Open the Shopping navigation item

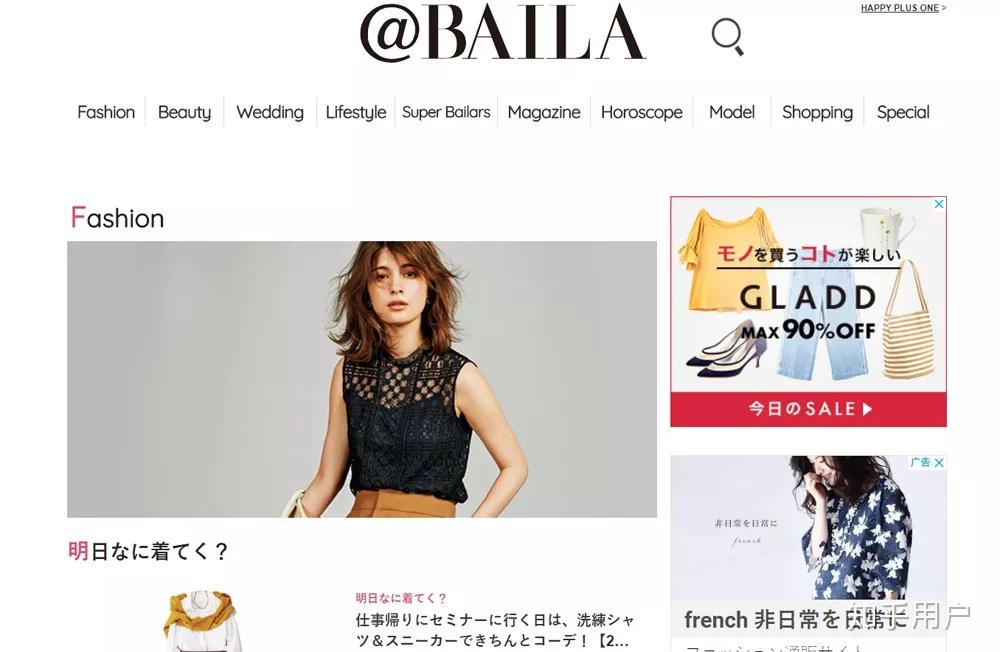[817, 112]
